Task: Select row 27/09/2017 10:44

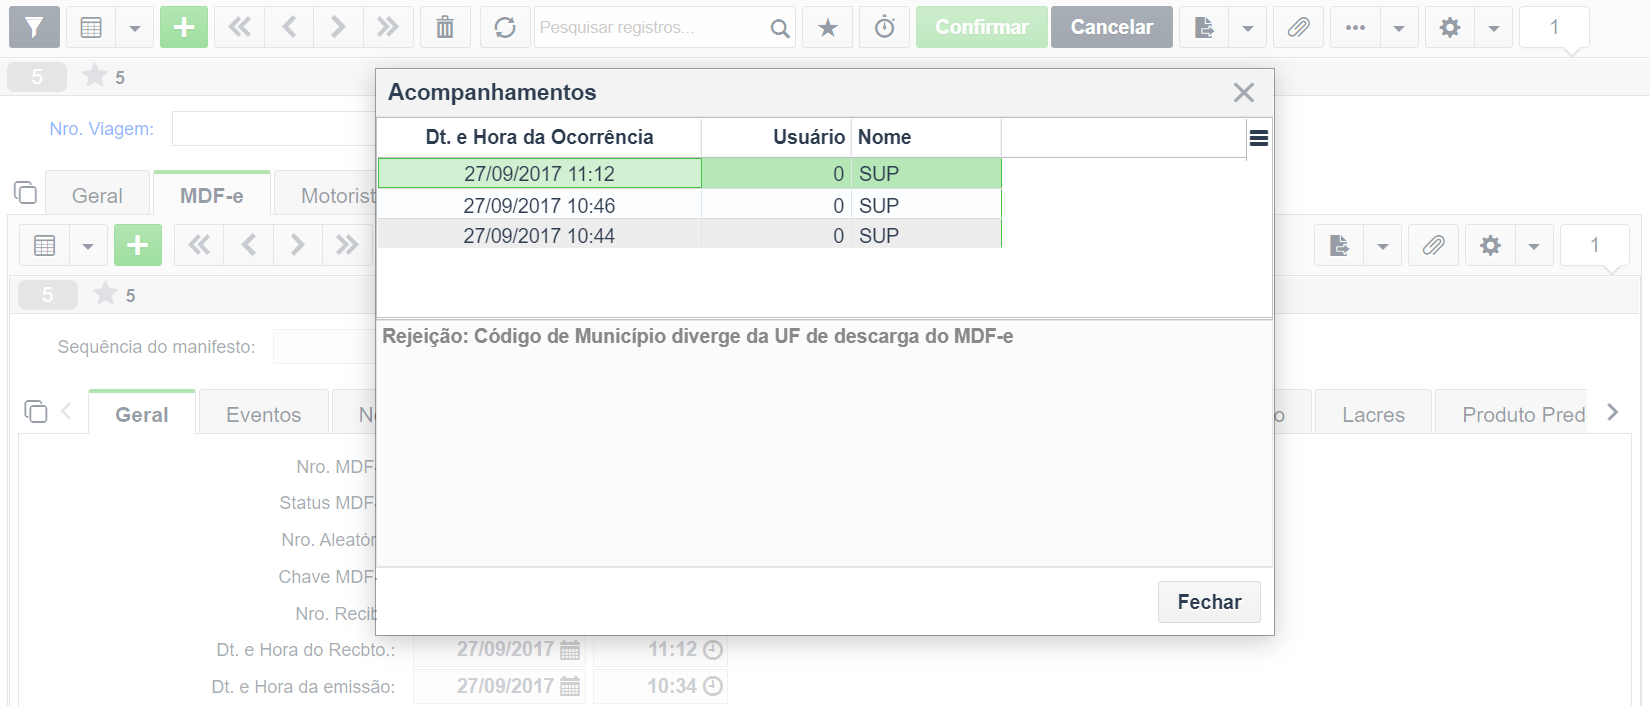Action: coord(689,235)
